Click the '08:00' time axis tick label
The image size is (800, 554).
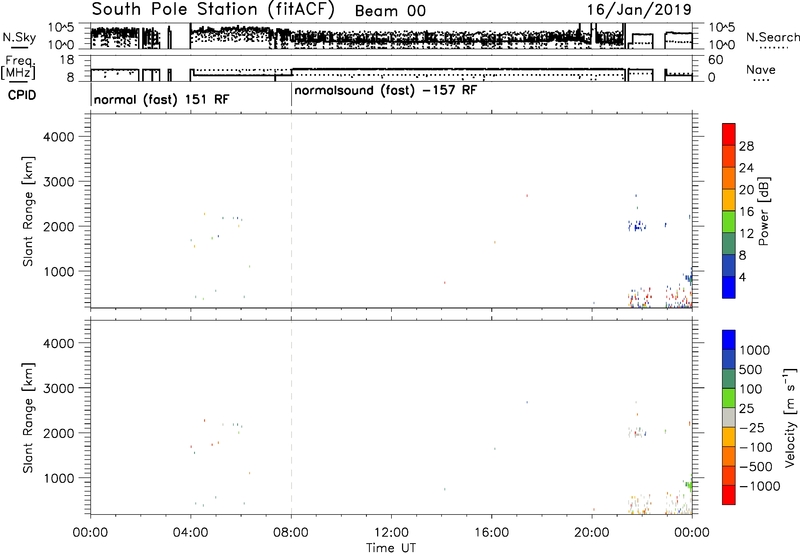pos(291,533)
